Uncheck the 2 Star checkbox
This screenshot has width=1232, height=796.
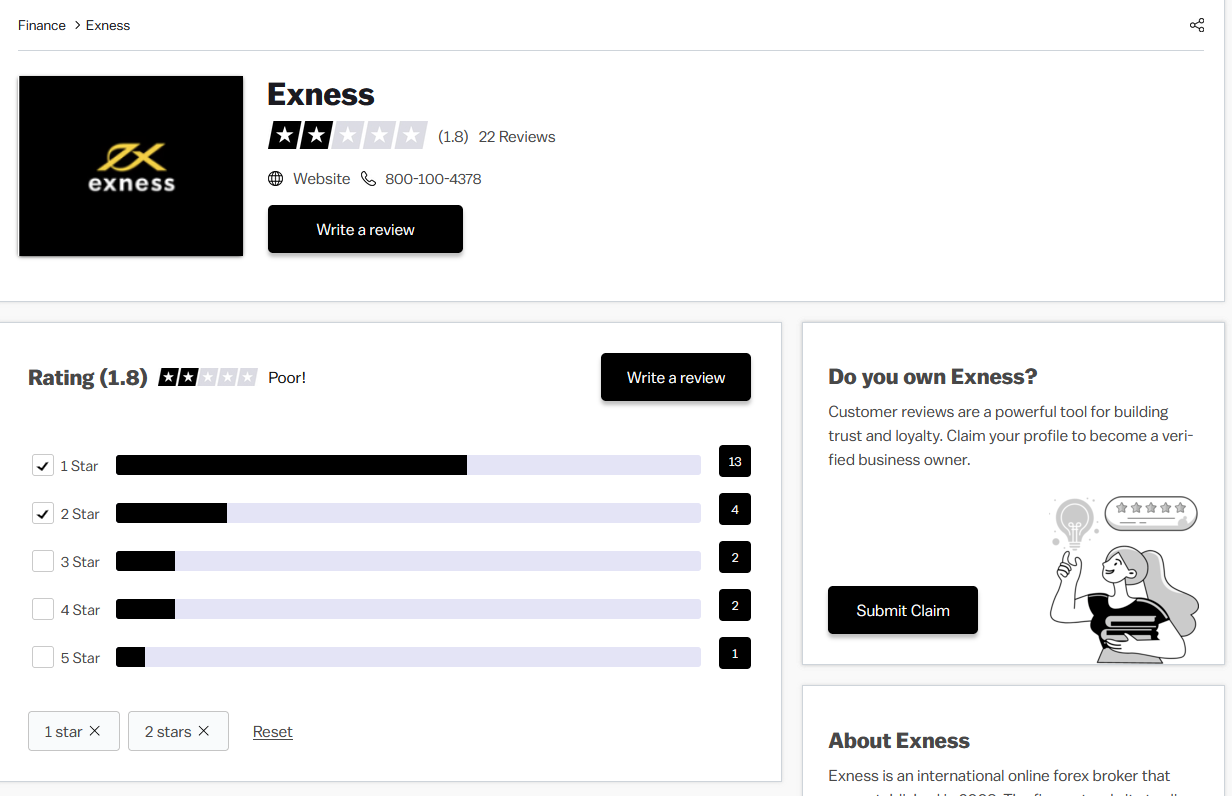pos(43,514)
